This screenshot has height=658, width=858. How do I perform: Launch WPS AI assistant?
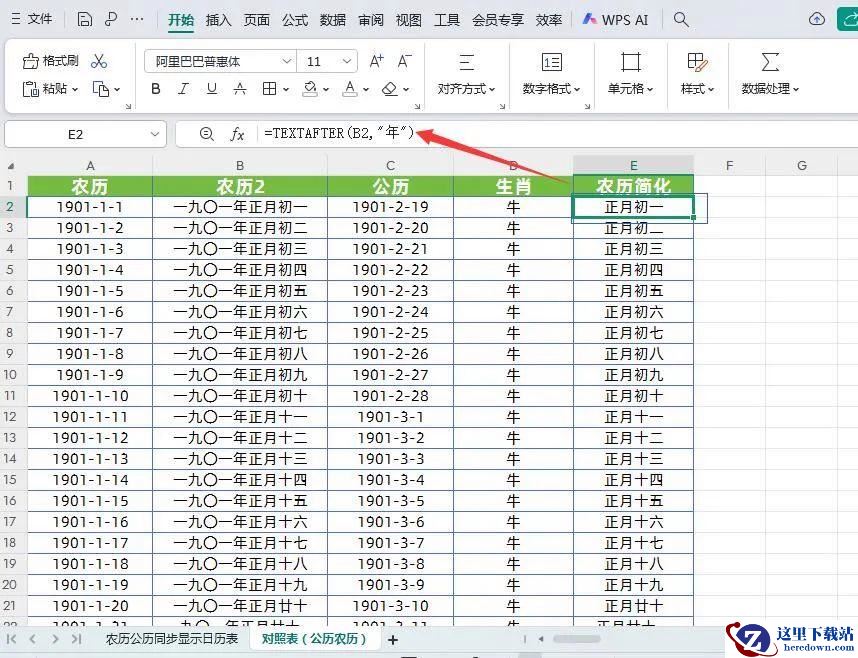click(x=615, y=20)
